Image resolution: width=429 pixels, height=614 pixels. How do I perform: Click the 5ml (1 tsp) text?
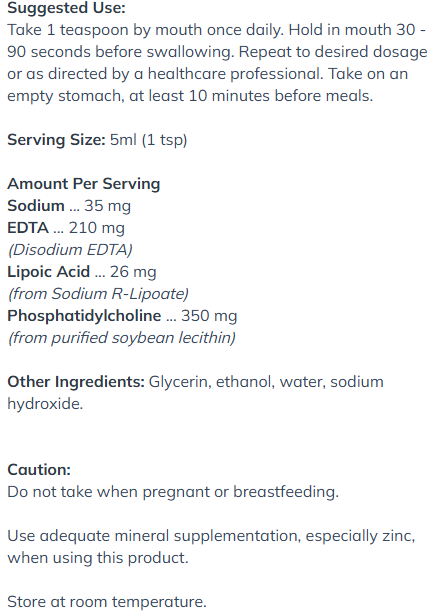(x=148, y=140)
